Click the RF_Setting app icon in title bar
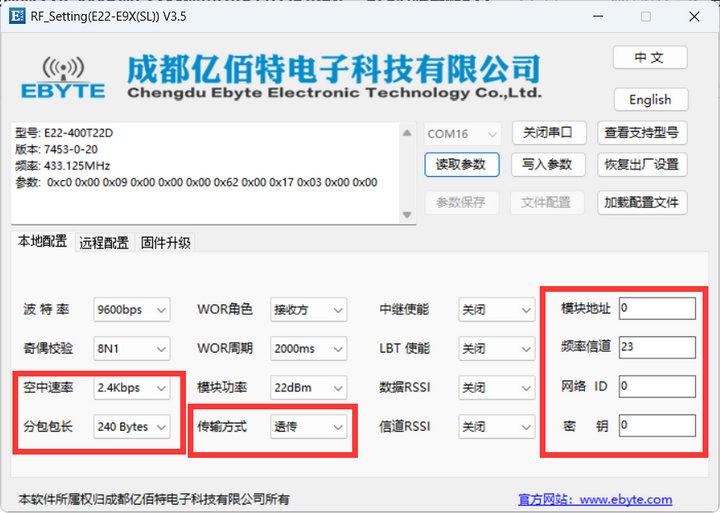720x513 pixels. (x=17, y=17)
